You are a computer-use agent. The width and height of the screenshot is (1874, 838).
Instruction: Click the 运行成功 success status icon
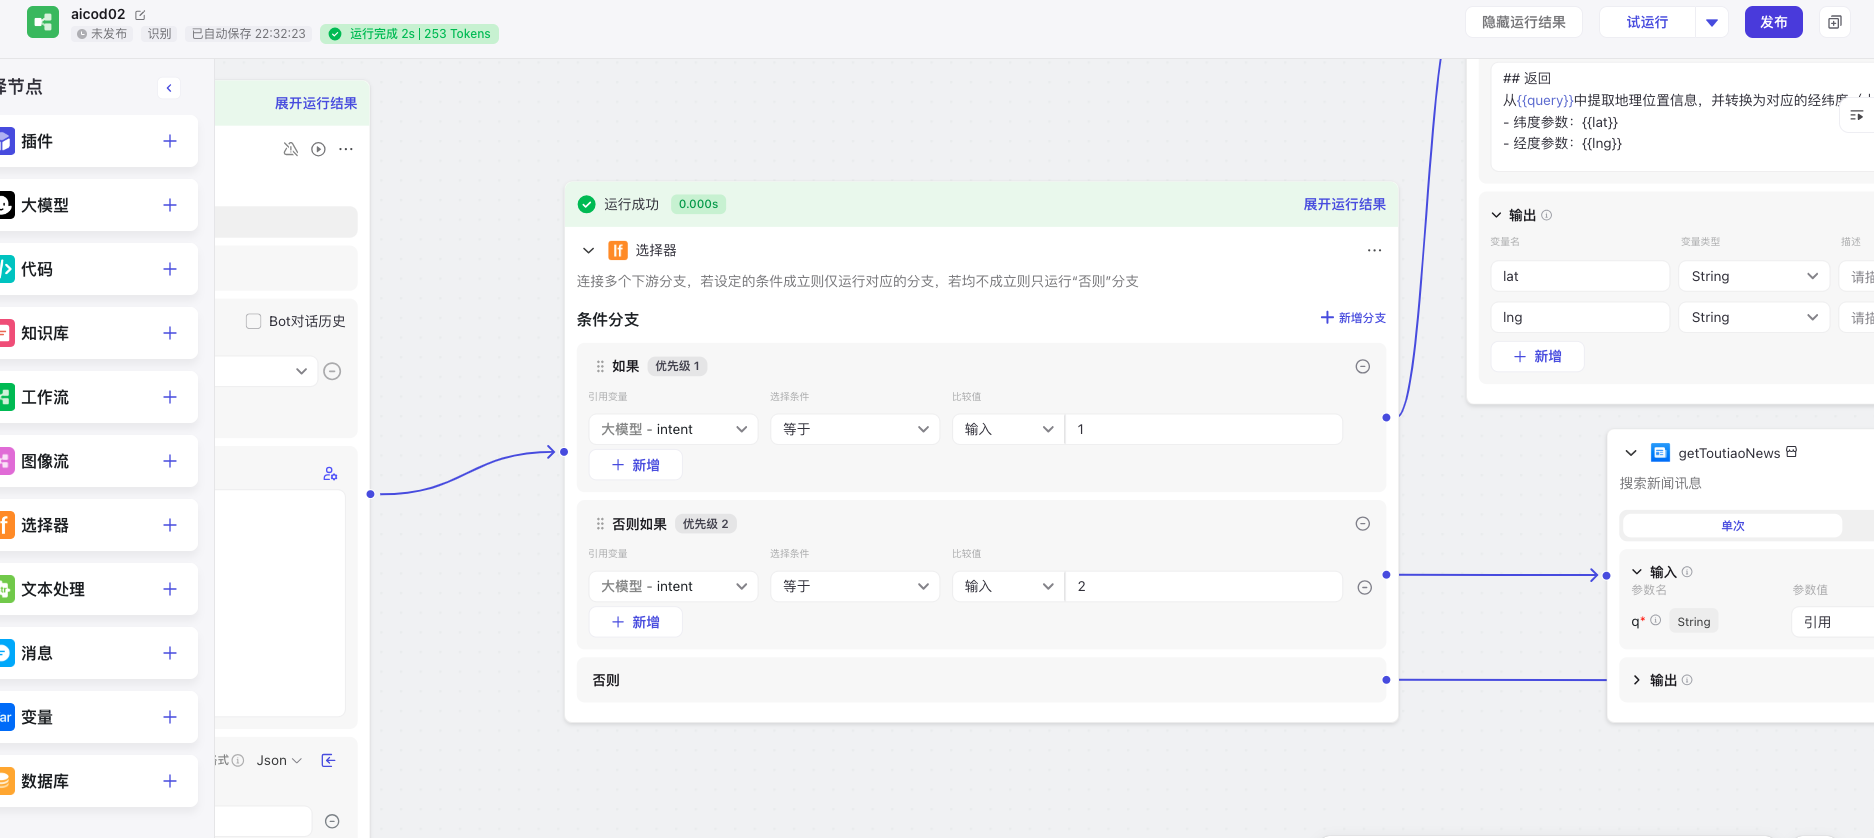pyautogui.click(x=587, y=204)
